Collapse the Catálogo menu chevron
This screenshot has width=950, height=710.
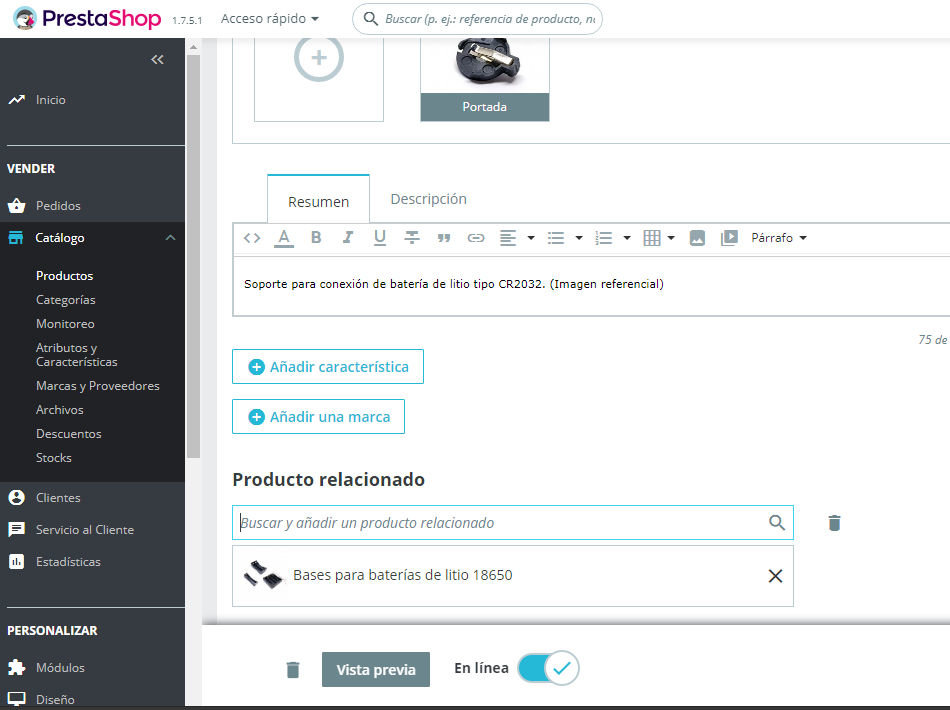[x=171, y=238]
